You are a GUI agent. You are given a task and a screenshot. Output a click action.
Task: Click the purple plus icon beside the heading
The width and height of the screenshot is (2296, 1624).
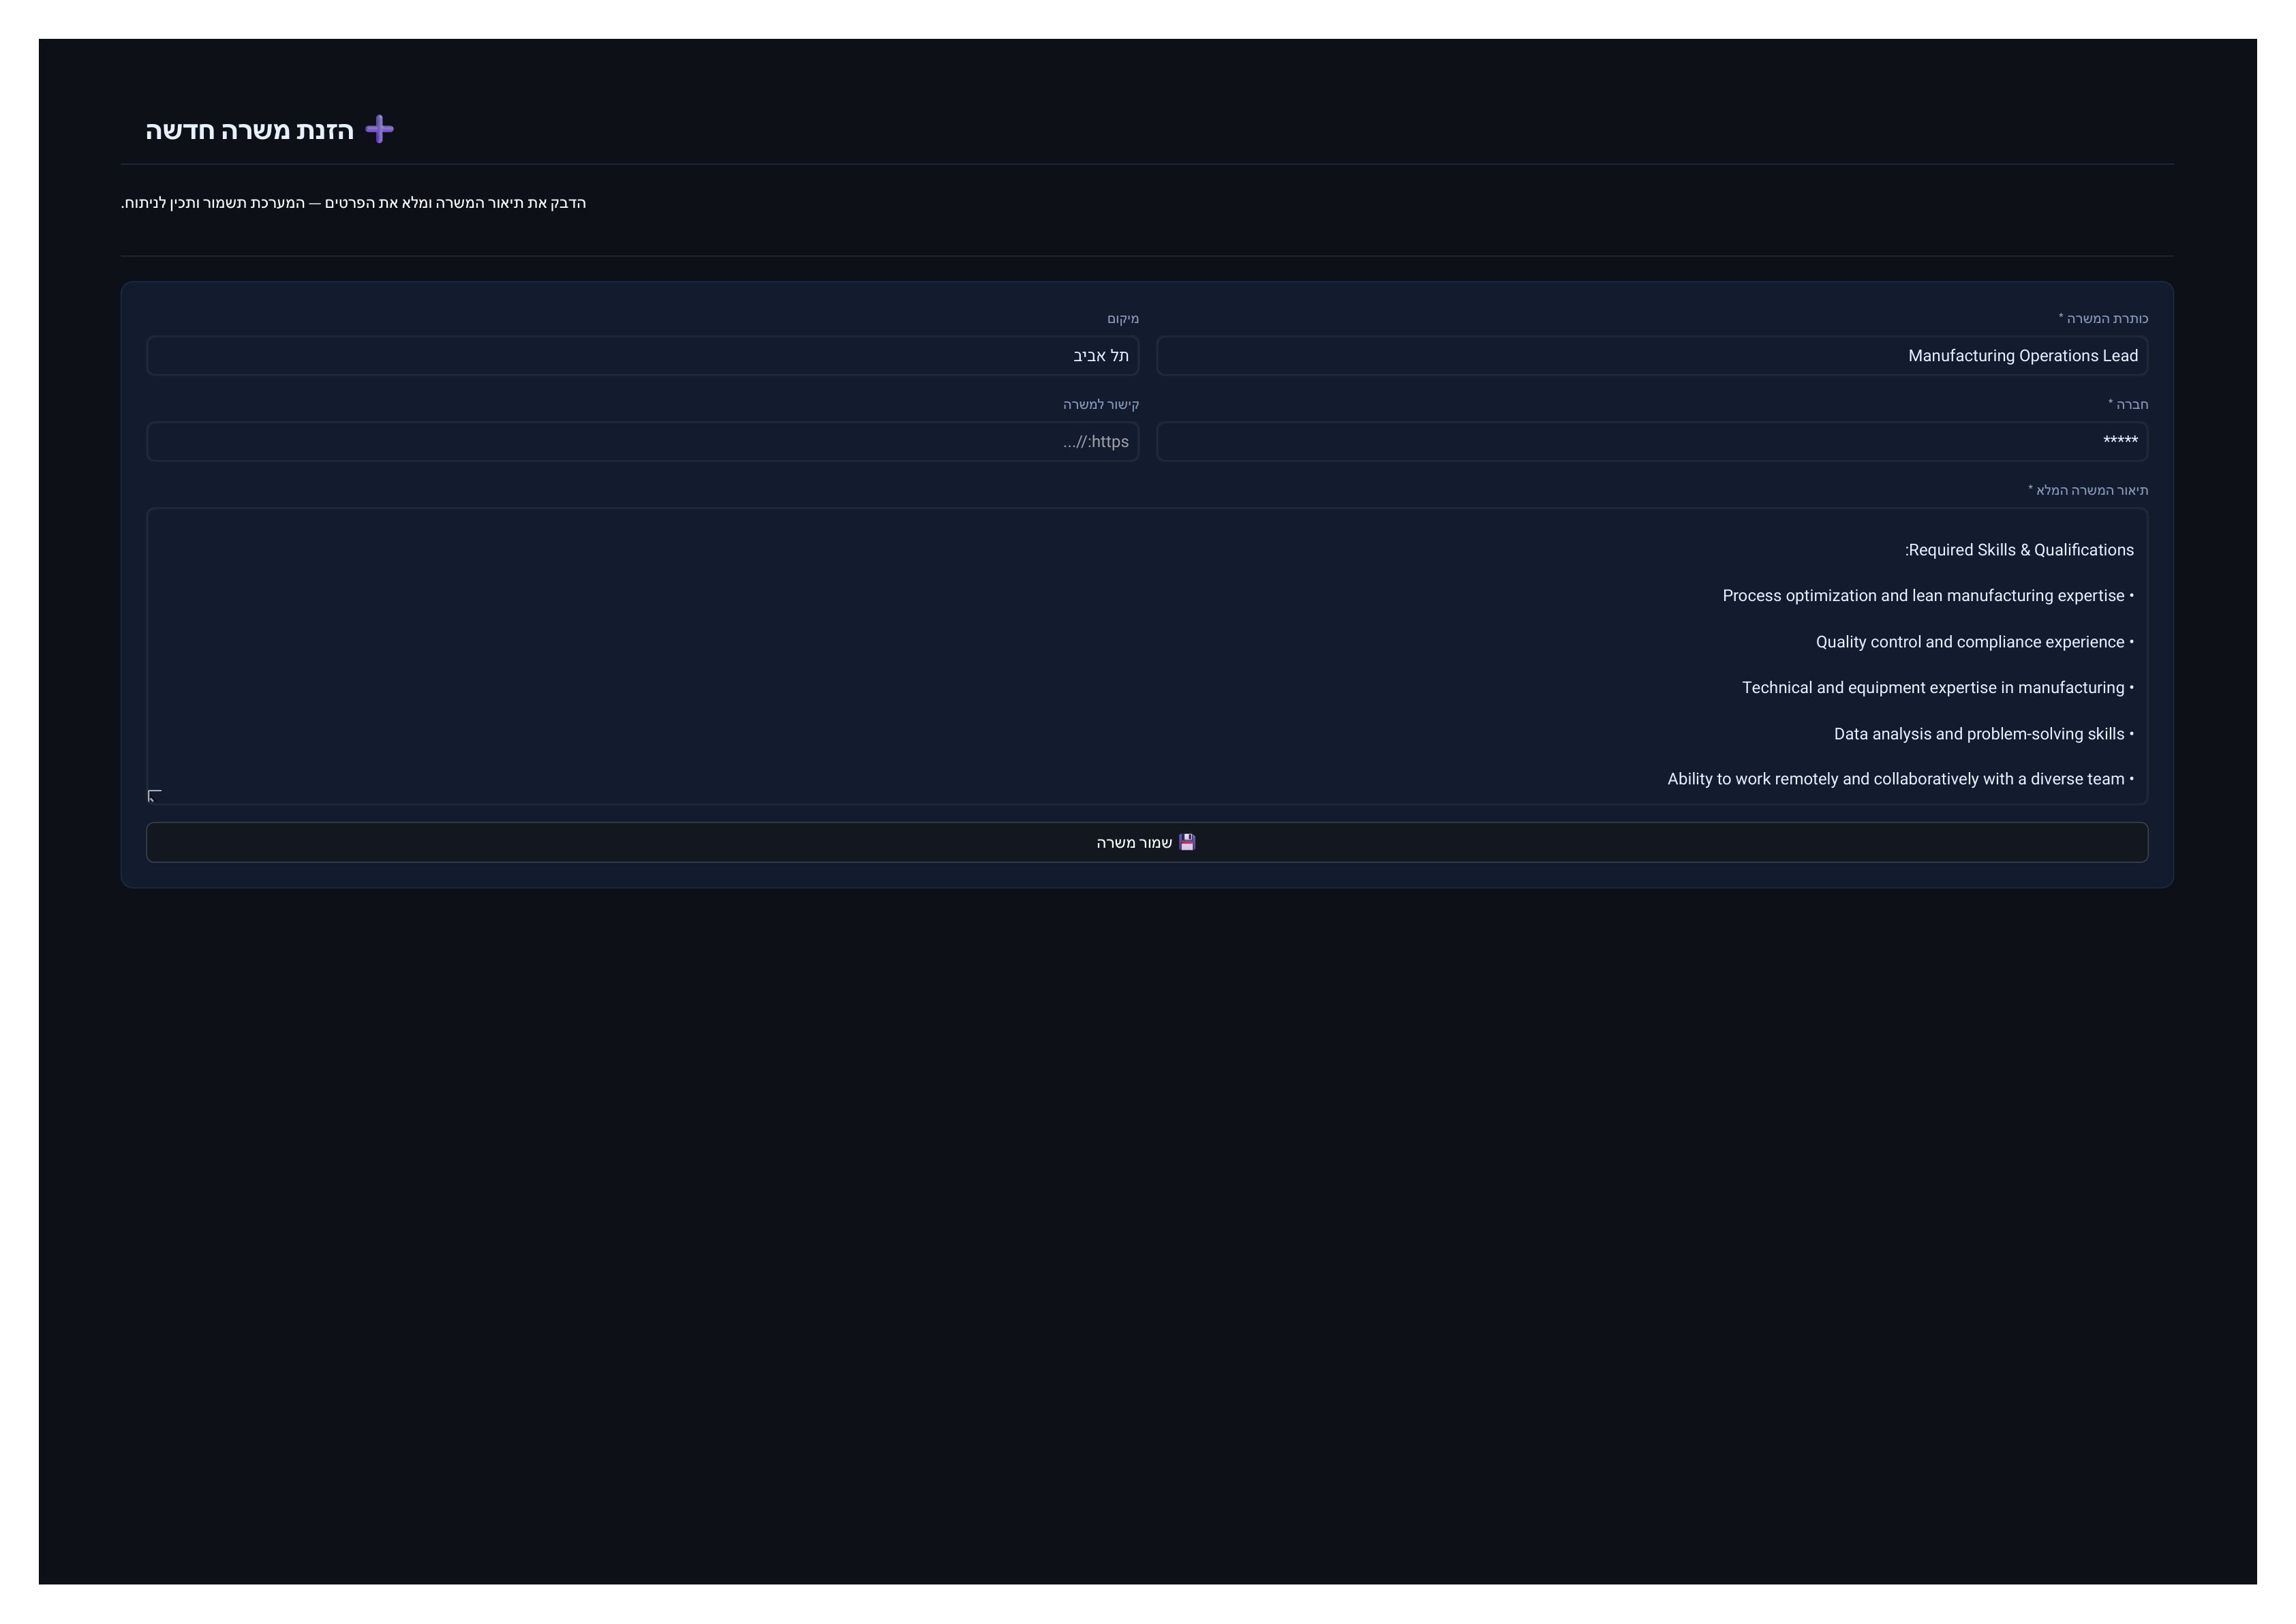tap(379, 129)
